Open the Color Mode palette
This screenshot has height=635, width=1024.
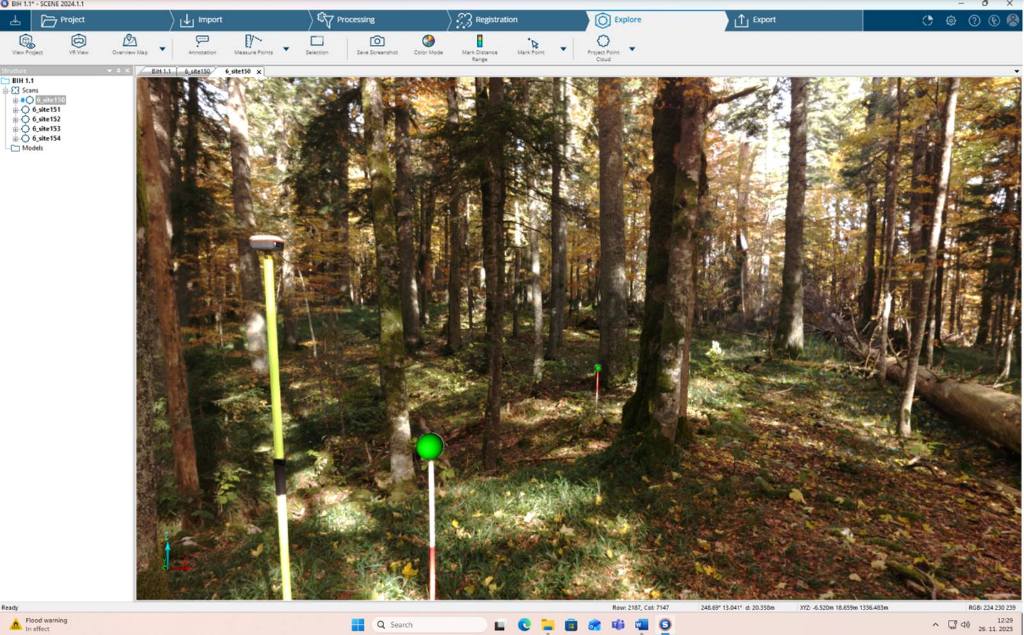point(428,44)
